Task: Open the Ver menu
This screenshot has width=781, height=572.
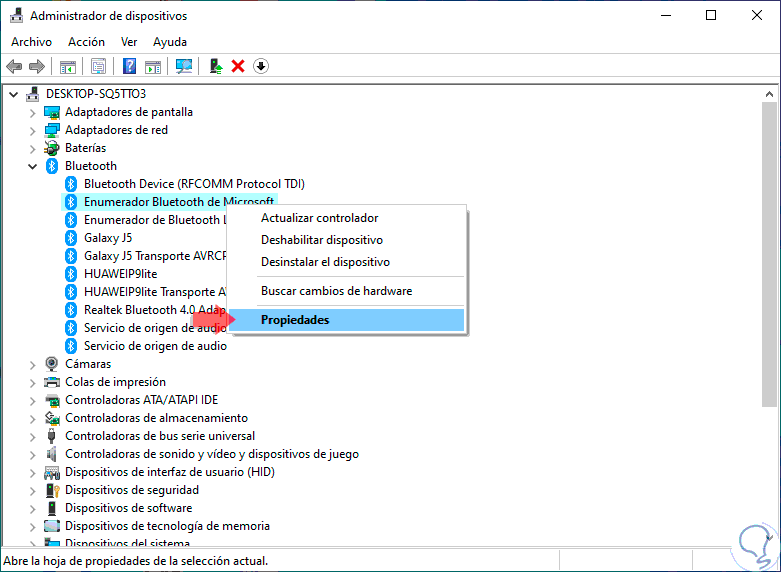Action: (129, 42)
